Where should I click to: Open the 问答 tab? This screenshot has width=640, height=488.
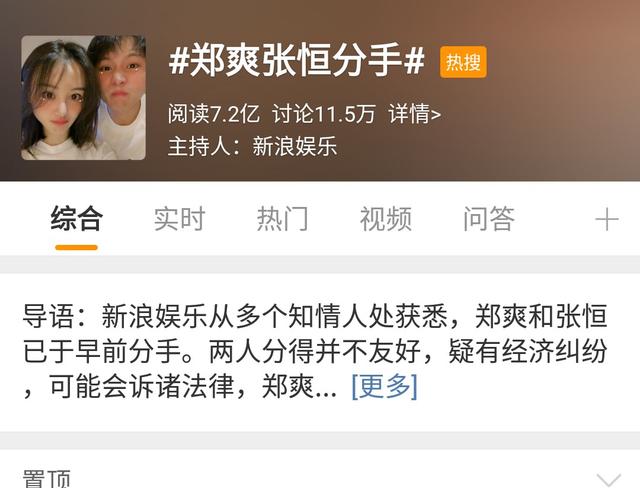(x=489, y=219)
